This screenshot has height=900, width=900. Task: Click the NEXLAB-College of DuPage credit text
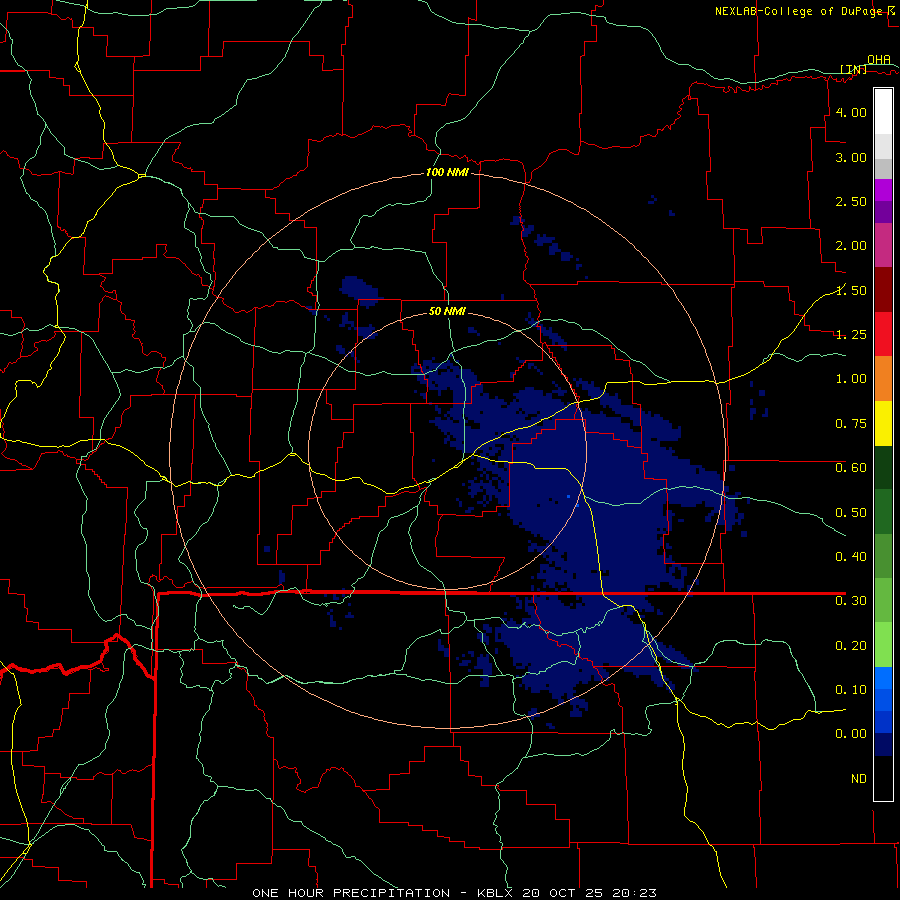click(x=798, y=11)
